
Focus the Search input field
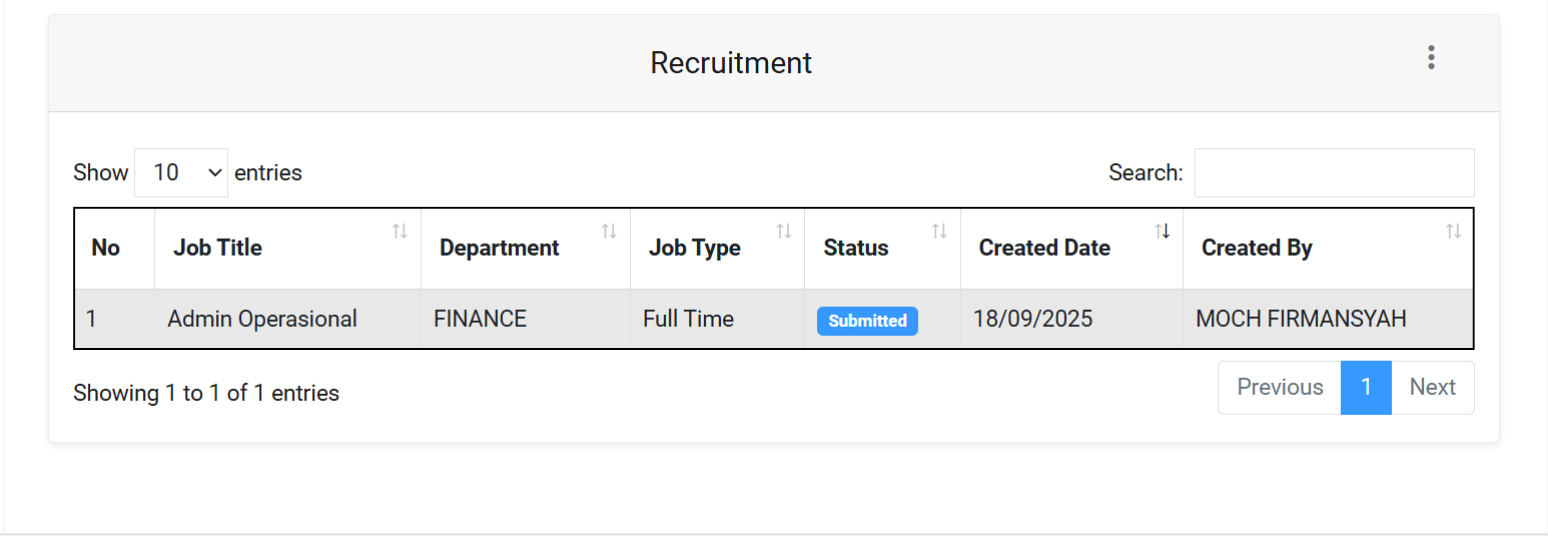point(1333,173)
